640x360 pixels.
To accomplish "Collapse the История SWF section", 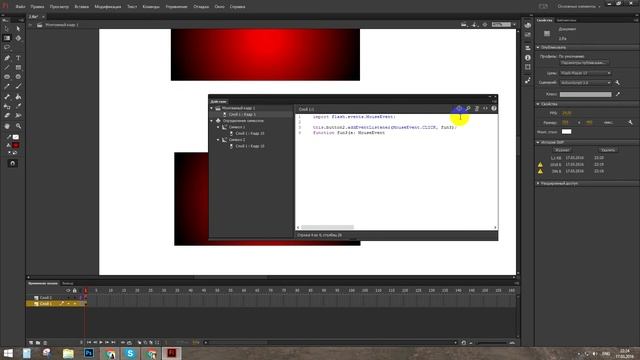I will pyautogui.click(x=538, y=142).
